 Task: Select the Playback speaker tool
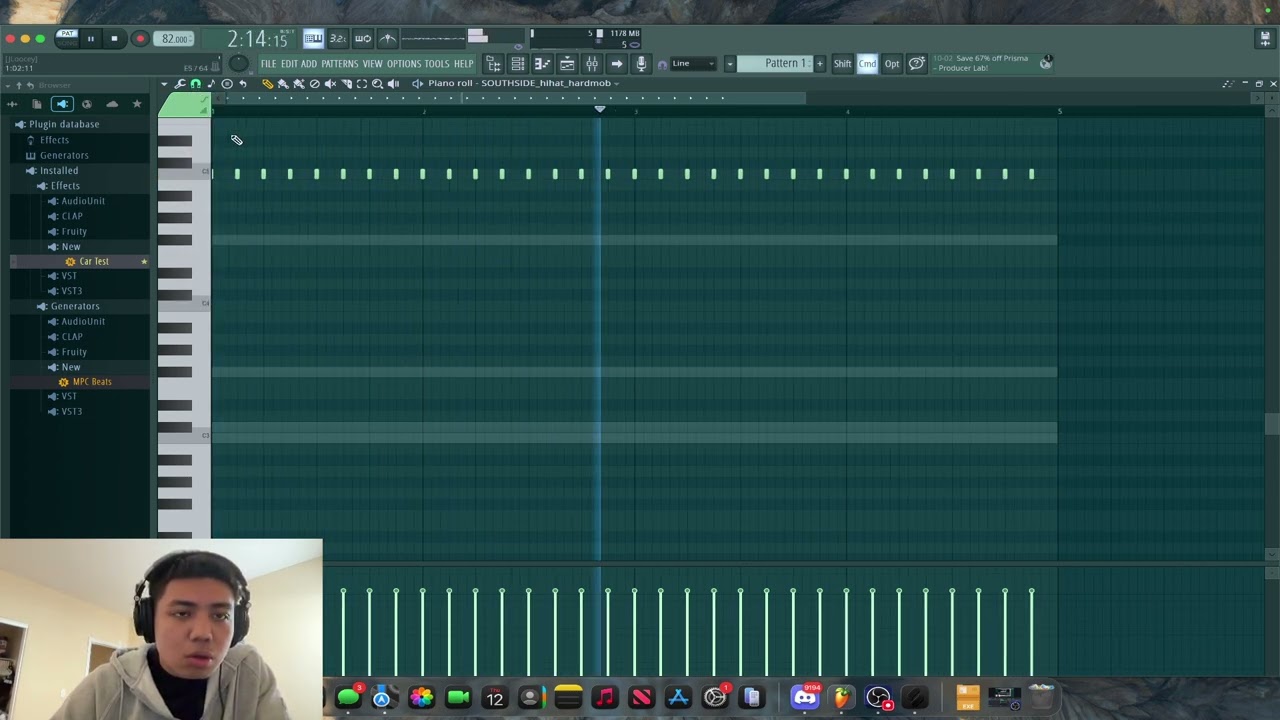(394, 84)
